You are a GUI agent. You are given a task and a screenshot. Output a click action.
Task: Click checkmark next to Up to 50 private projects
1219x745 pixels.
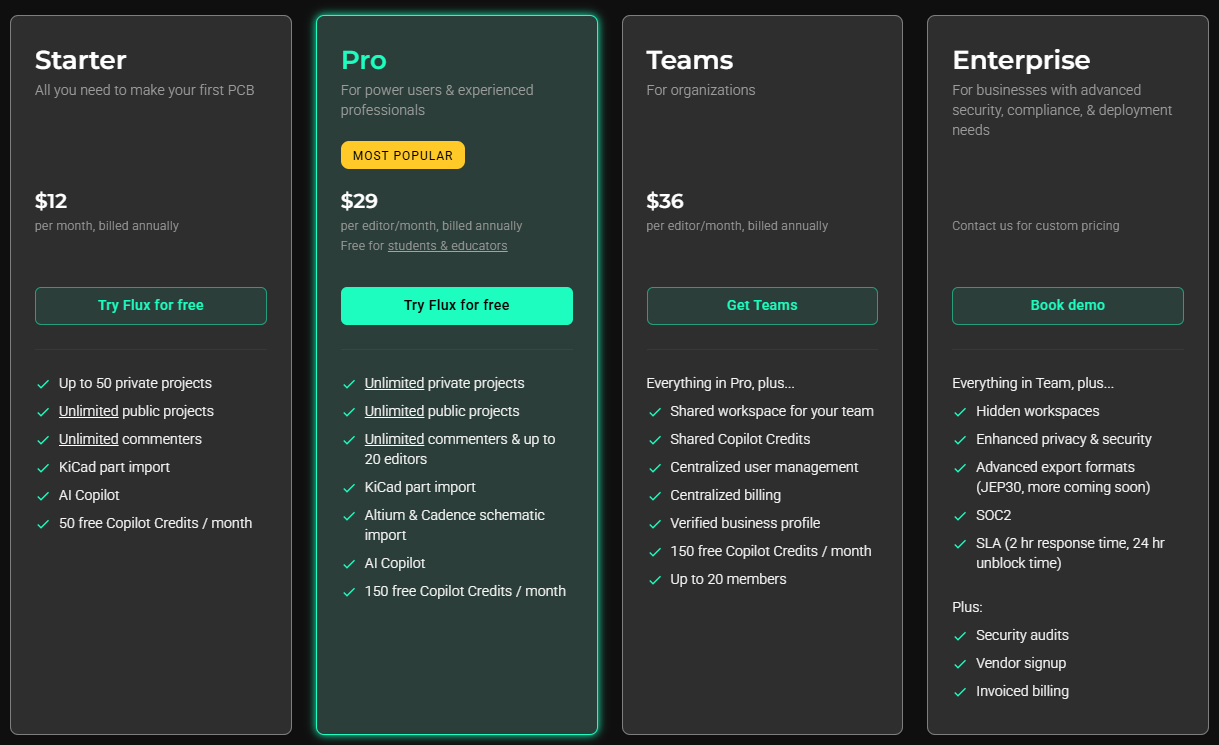43,384
